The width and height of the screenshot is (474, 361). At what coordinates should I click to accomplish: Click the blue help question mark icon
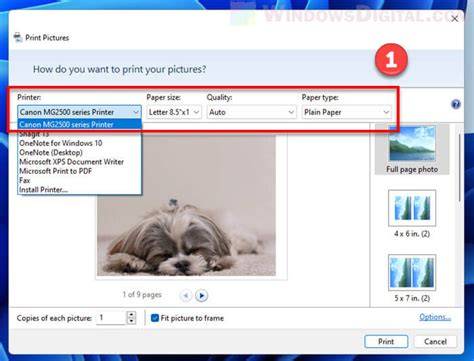coord(456,104)
